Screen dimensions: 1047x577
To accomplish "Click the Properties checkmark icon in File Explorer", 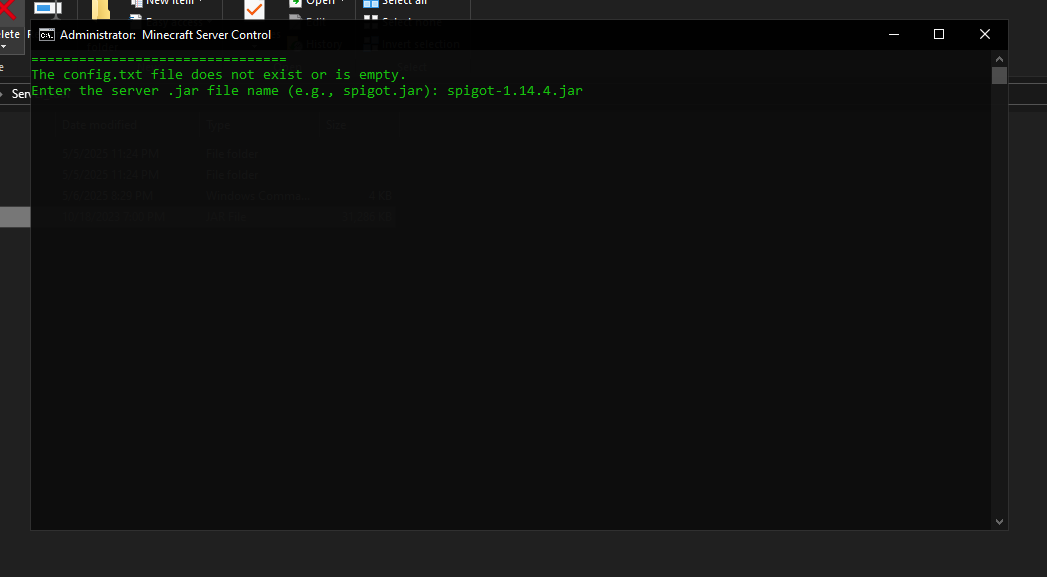I will click(x=254, y=9).
